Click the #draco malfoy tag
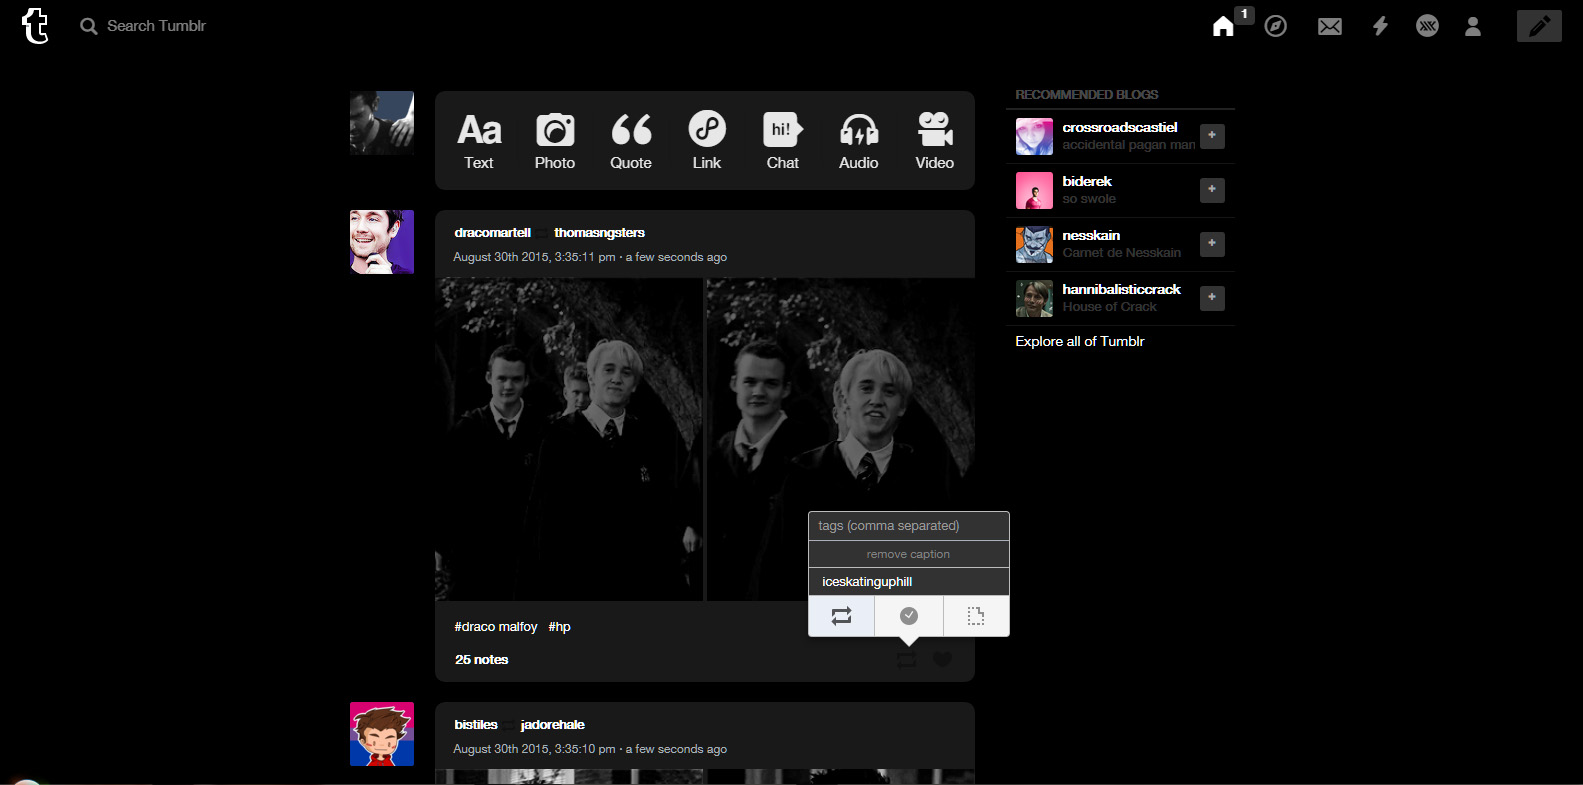The image size is (1583, 785). pyautogui.click(x=496, y=627)
